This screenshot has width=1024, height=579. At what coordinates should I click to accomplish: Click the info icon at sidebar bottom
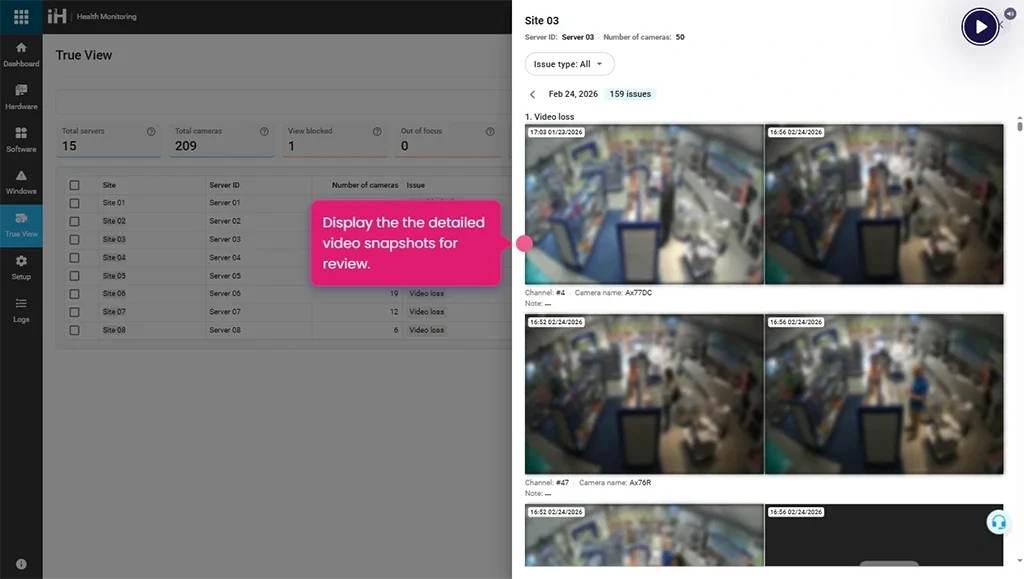[x=21, y=564]
